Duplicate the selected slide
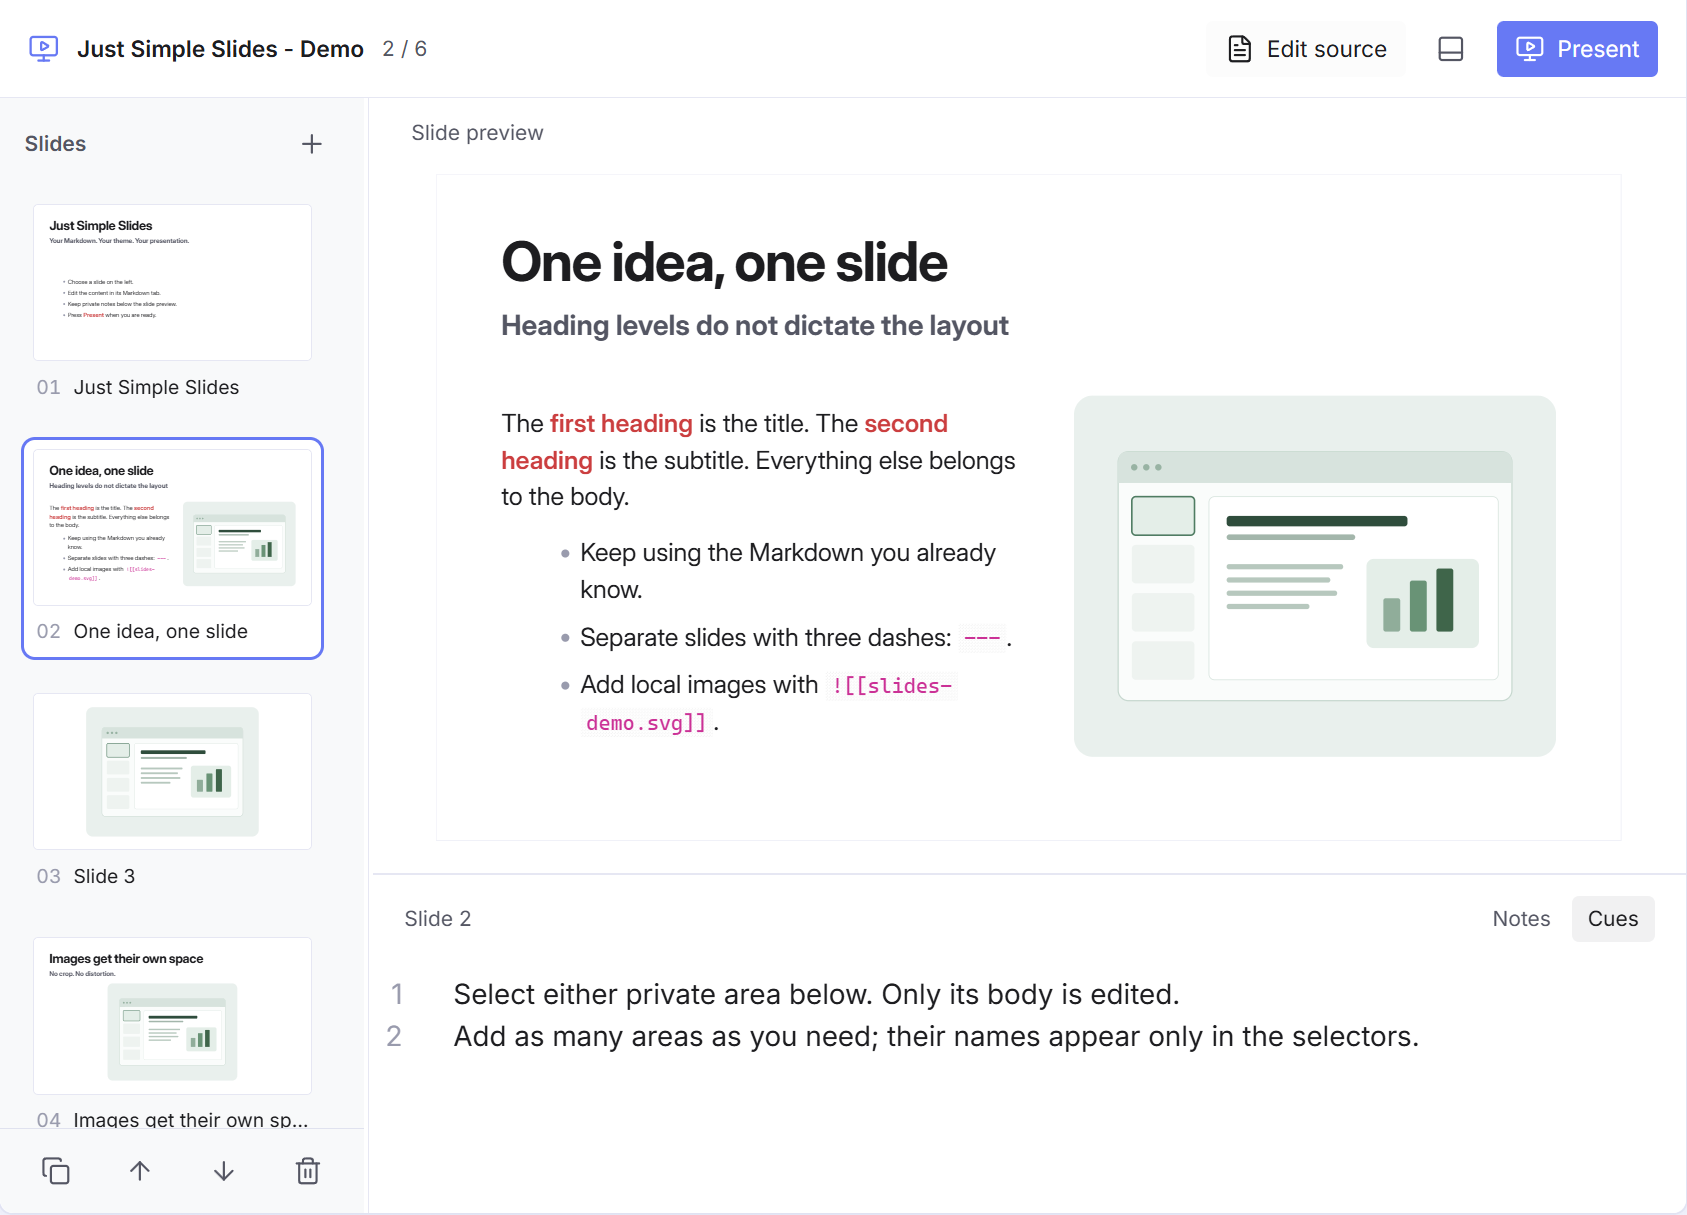This screenshot has height=1215, width=1687. click(x=56, y=1171)
